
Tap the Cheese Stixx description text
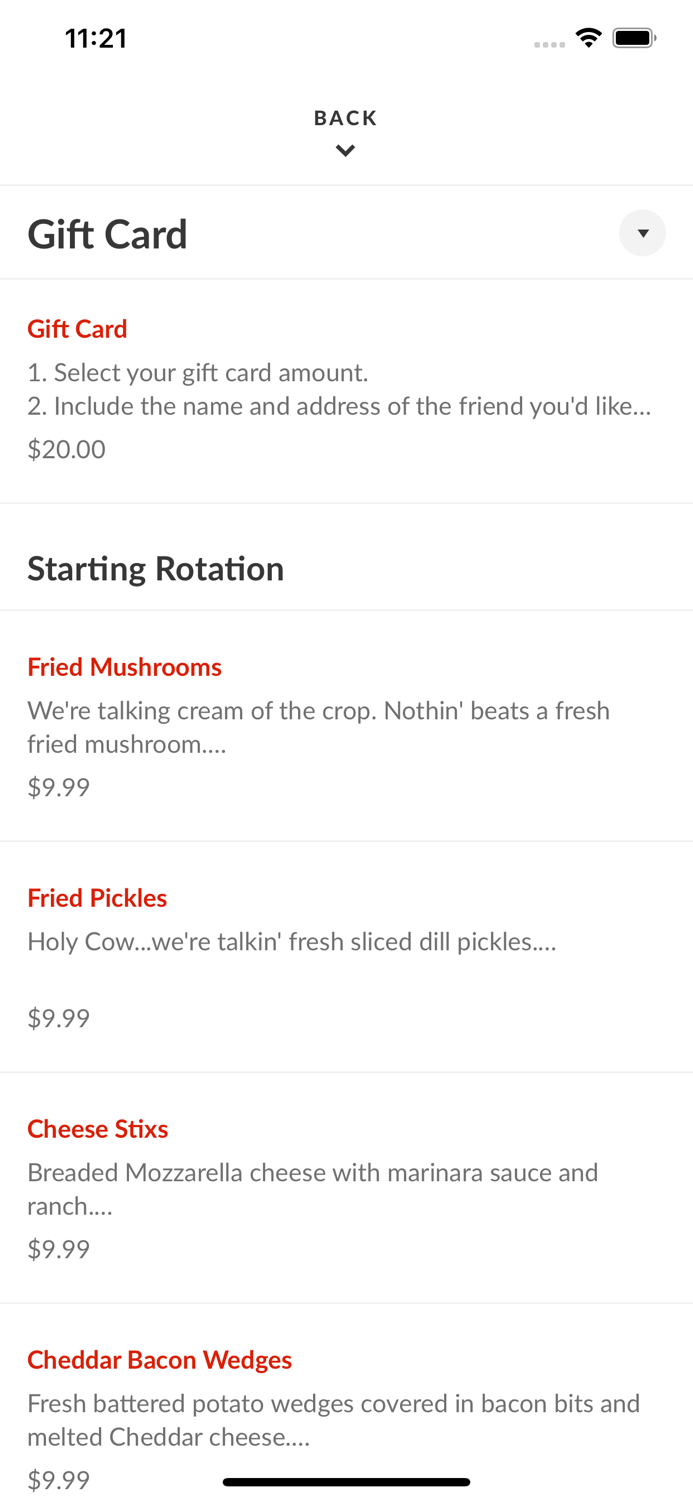click(312, 1188)
